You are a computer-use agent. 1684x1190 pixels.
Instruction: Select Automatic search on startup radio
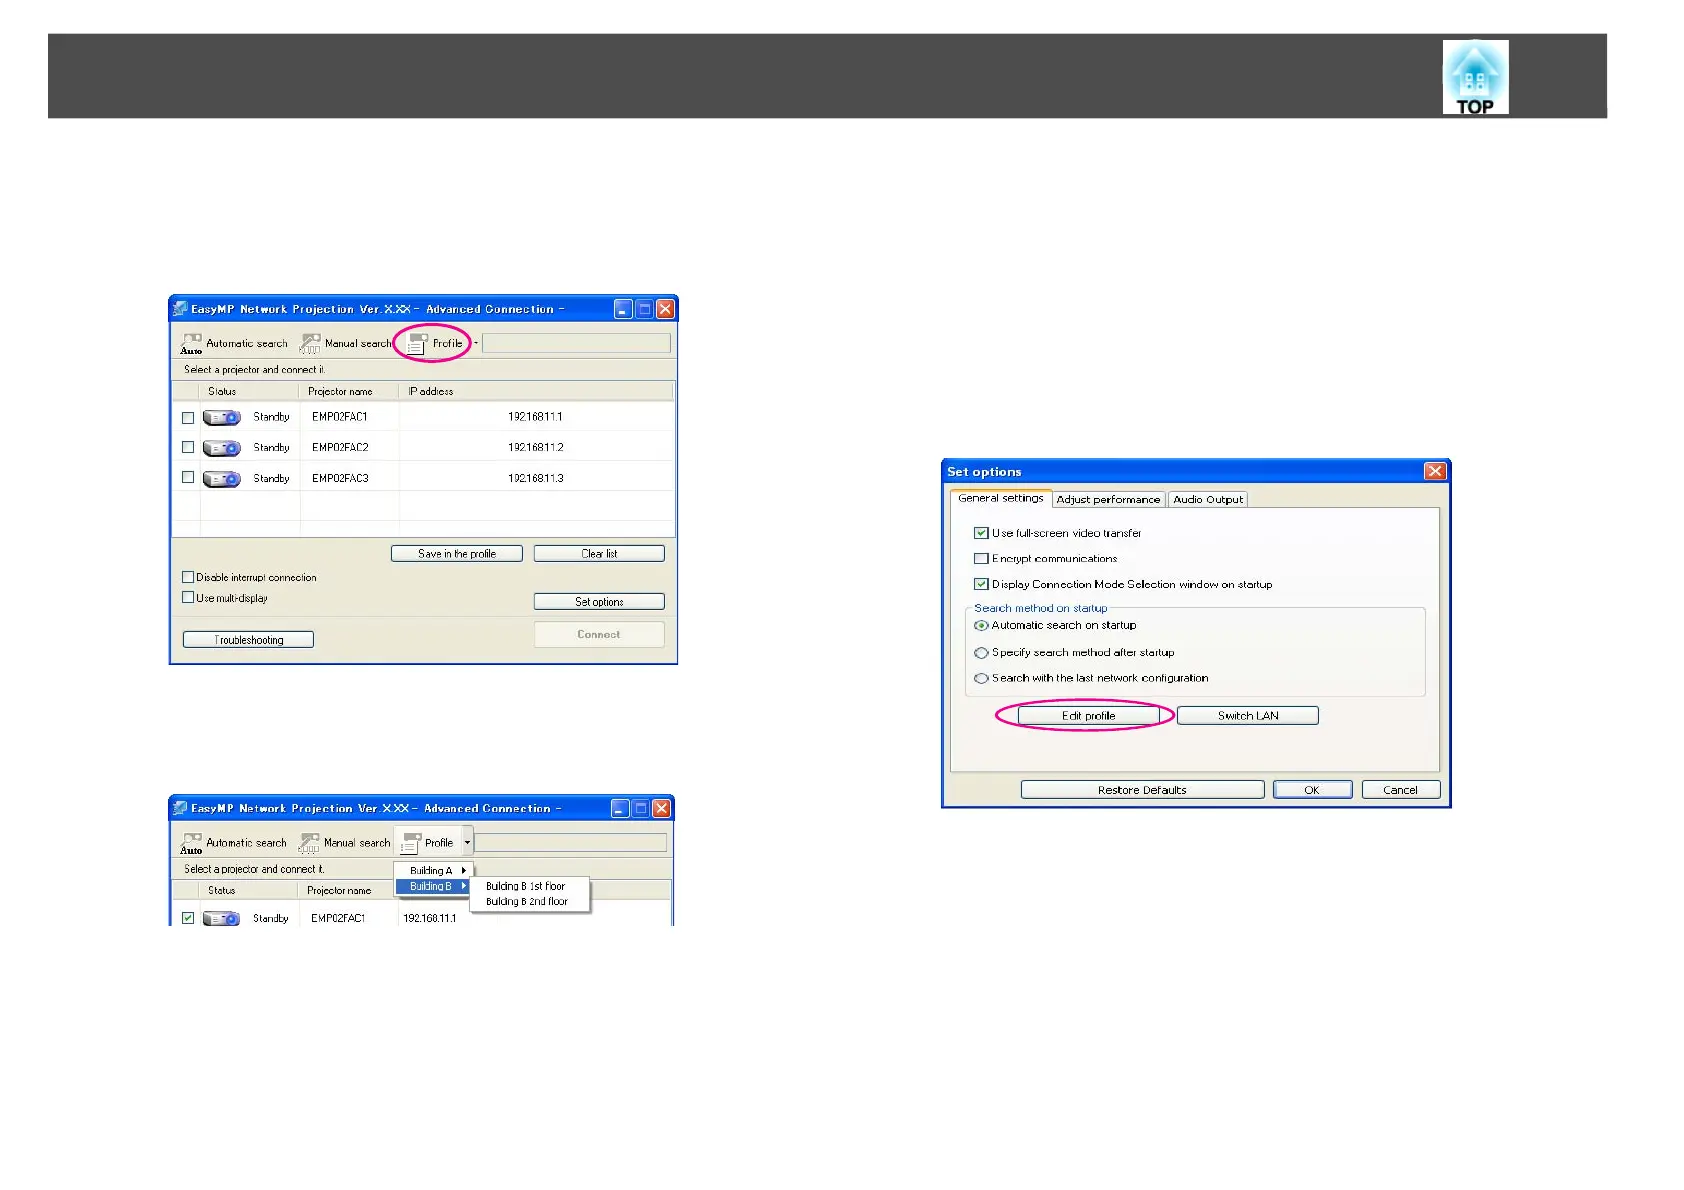982,625
